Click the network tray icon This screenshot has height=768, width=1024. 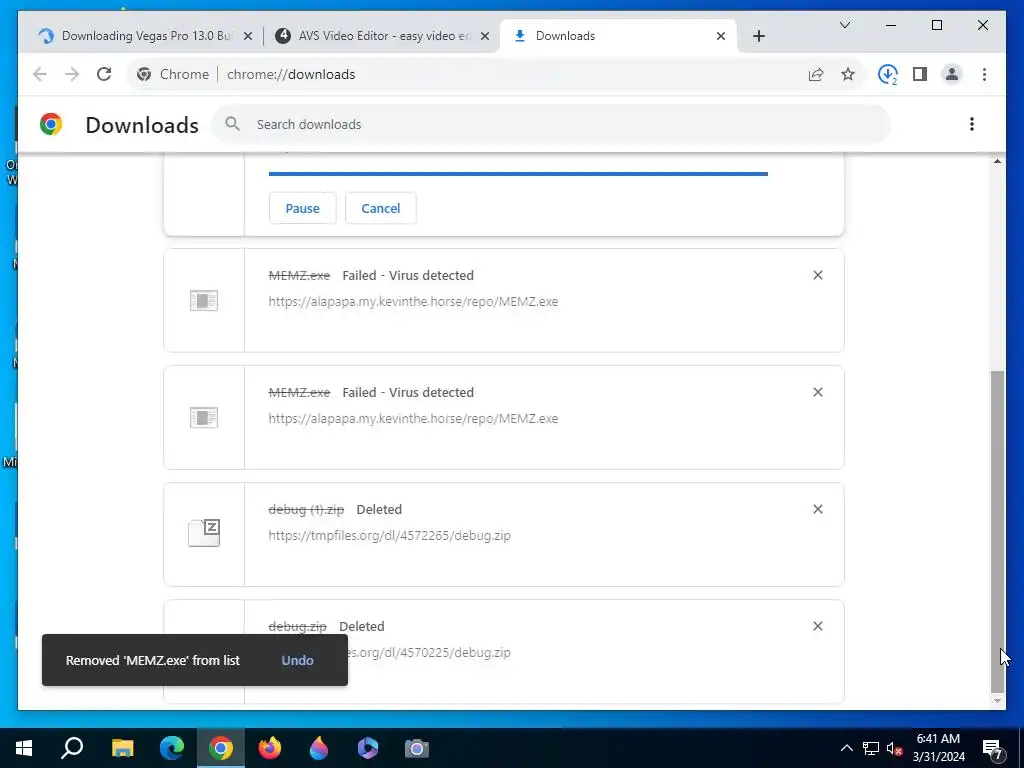[871, 748]
